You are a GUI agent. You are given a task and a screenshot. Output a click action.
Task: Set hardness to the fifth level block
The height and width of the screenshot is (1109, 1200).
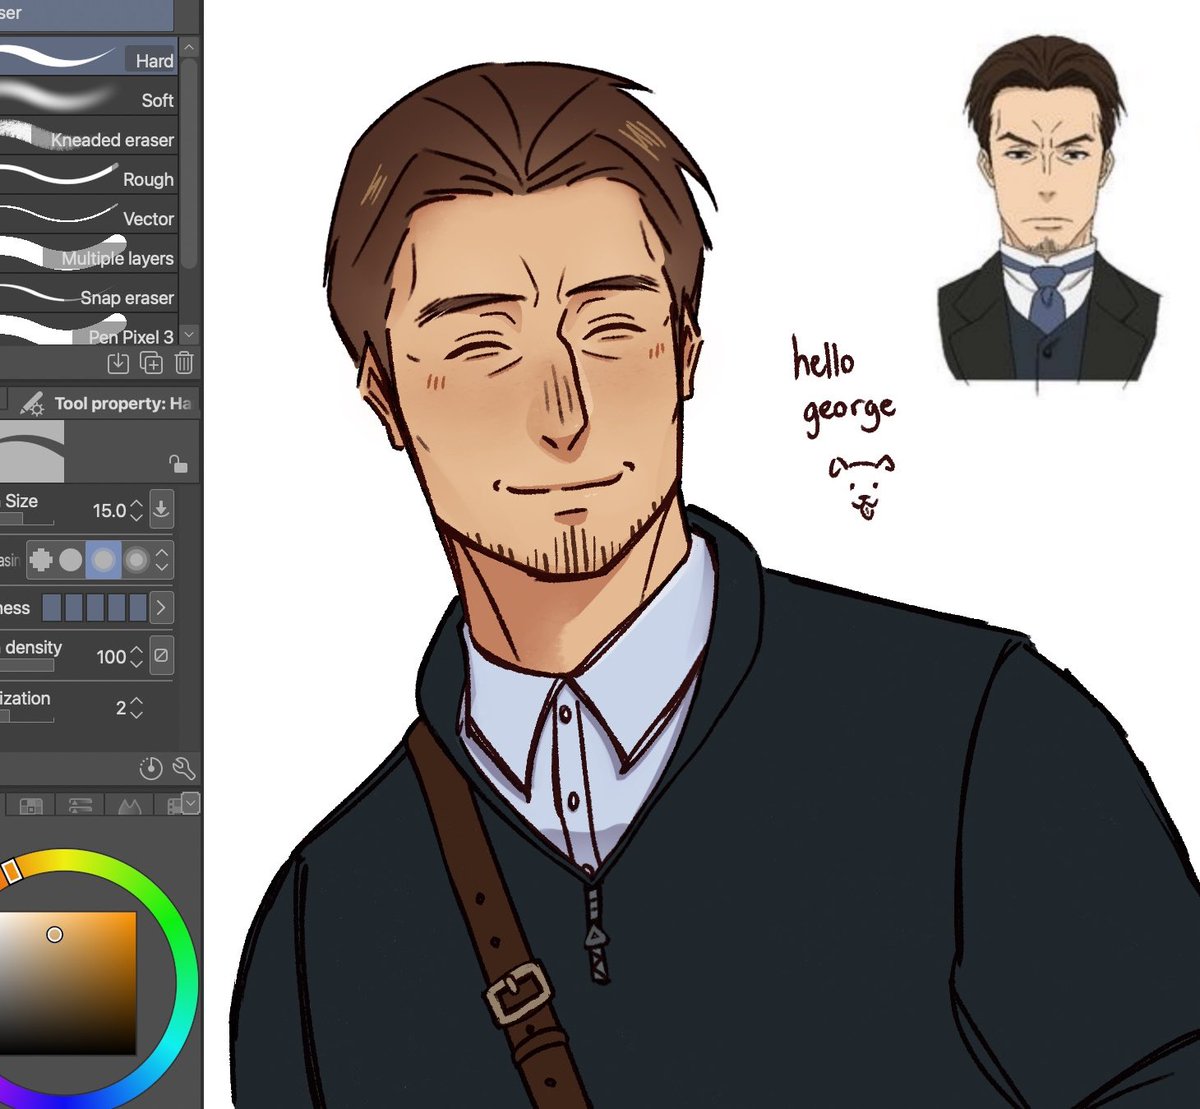tap(138, 607)
